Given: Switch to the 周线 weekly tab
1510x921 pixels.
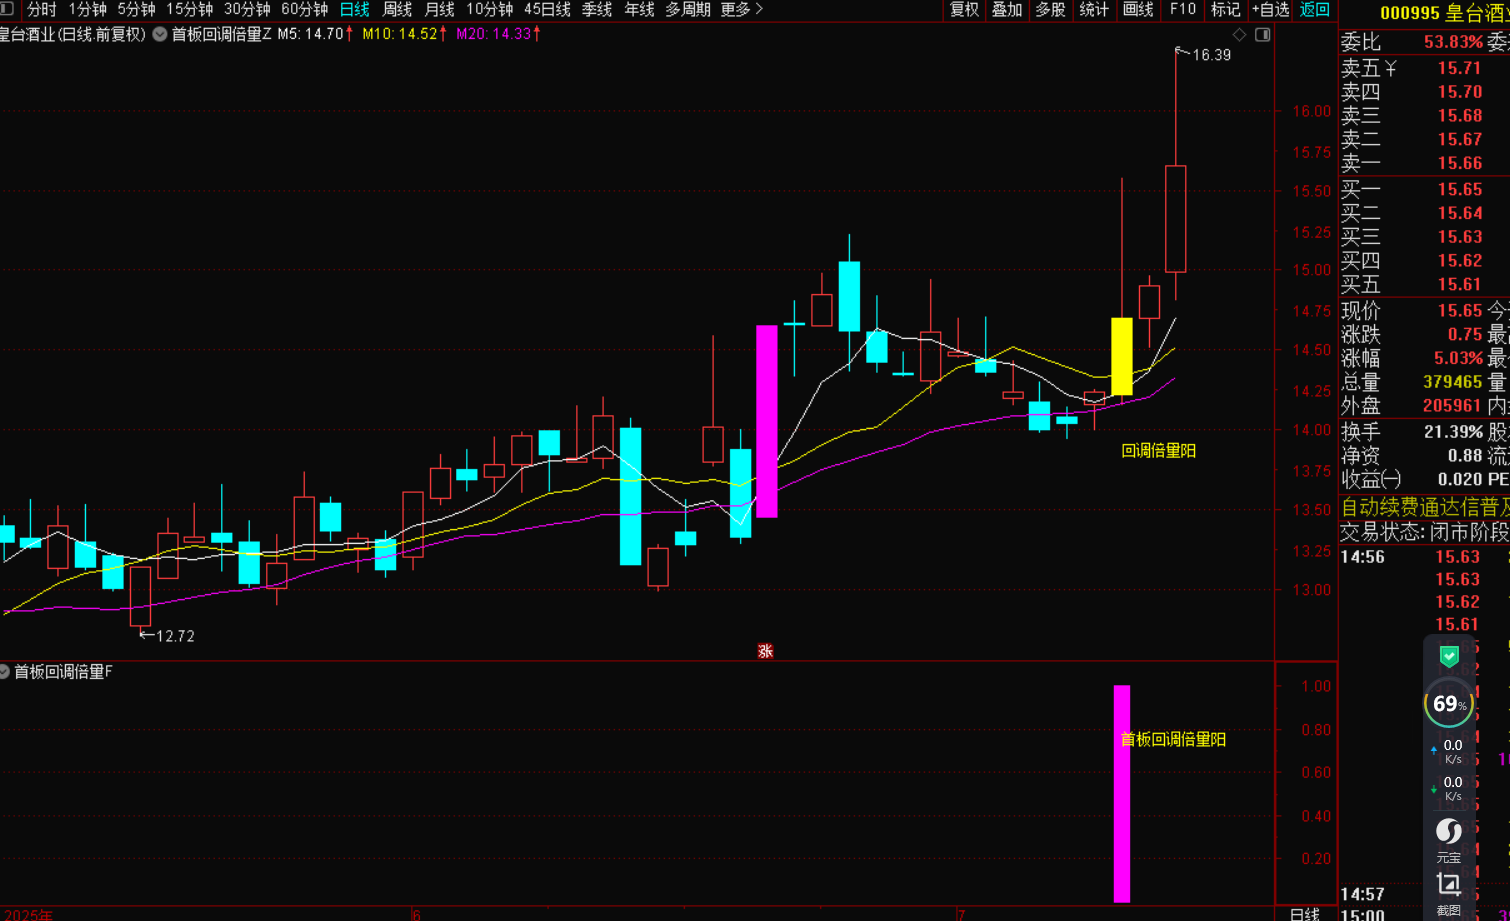Looking at the screenshot, I should pyautogui.click(x=397, y=9).
